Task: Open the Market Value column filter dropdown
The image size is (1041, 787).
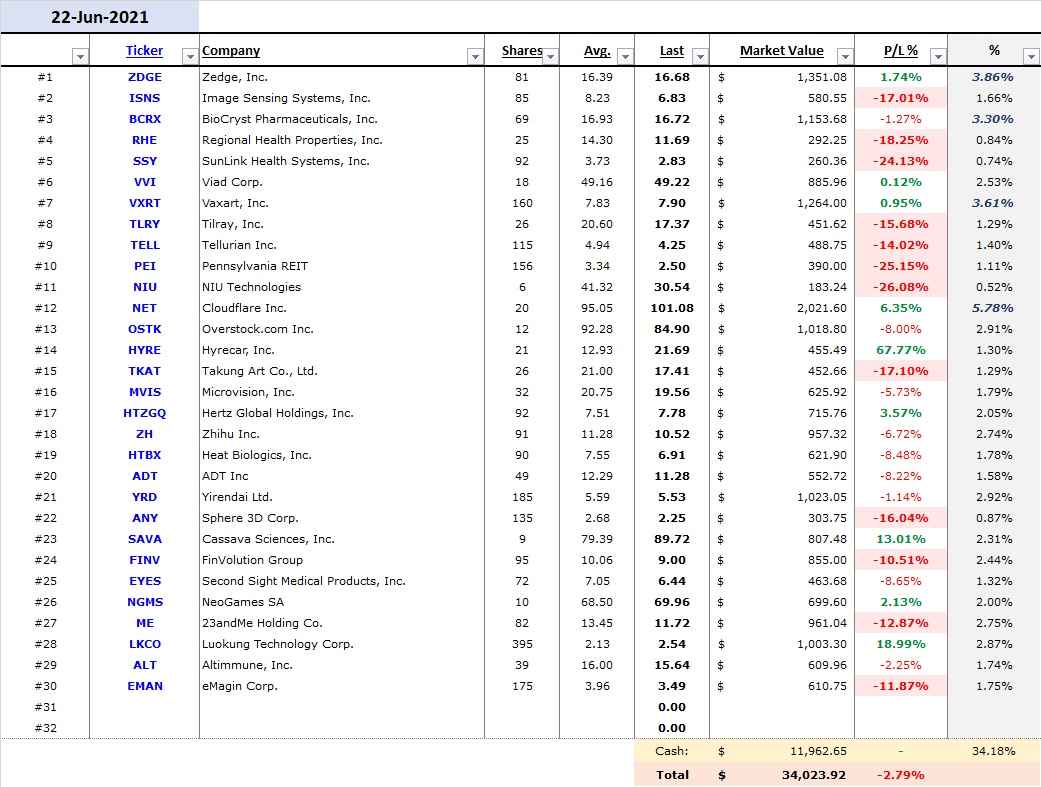Action: [x=845, y=56]
